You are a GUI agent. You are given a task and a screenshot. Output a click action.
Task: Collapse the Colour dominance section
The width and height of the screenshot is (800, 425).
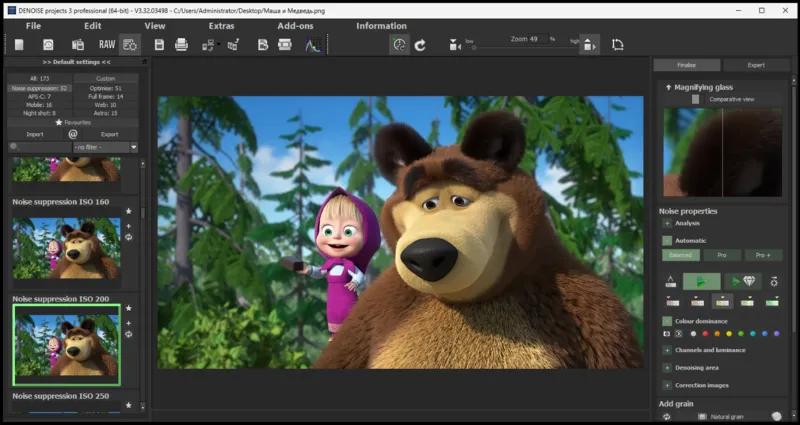coord(667,321)
